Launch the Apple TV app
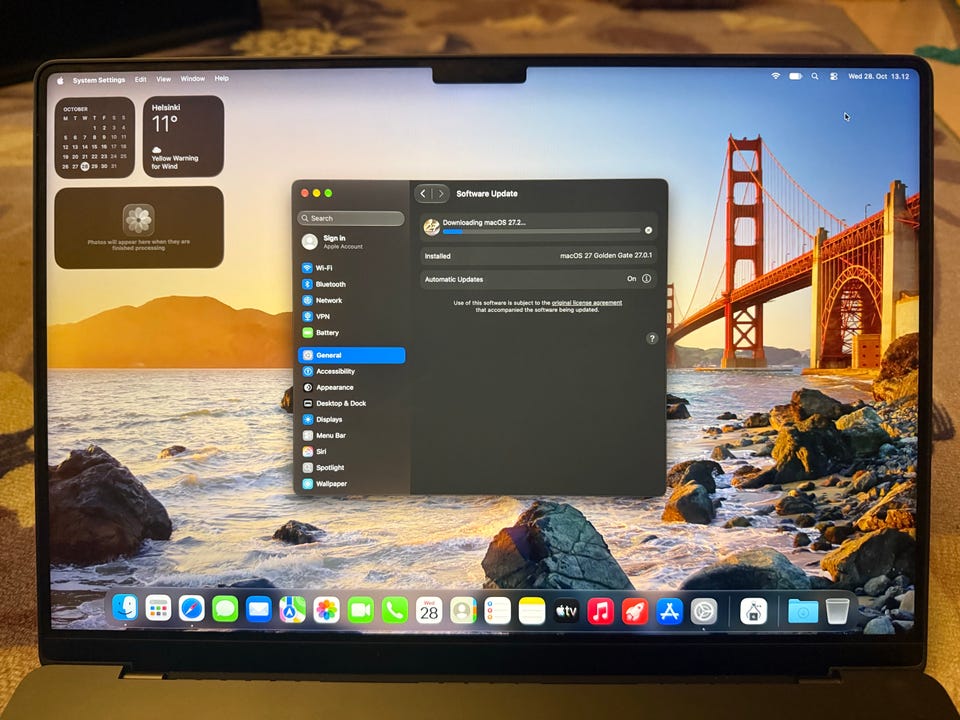This screenshot has height=720, width=960. pos(566,611)
